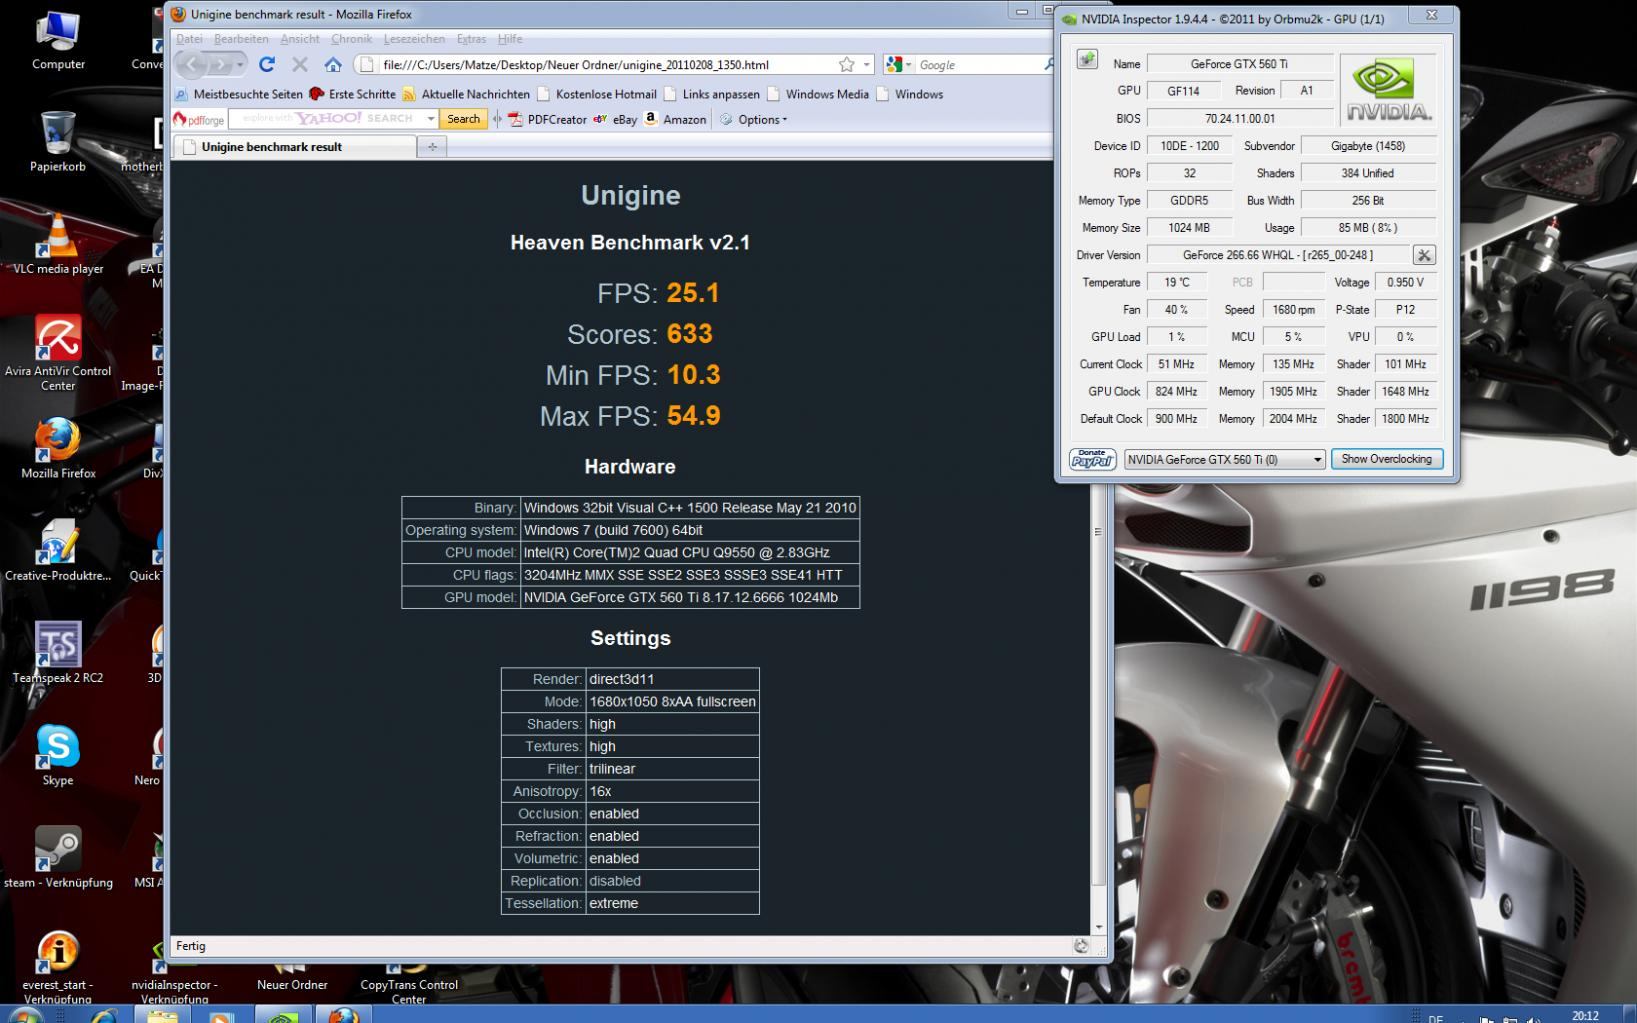The image size is (1637, 1023).
Task: Open Computer desktop icon
Action: (x=58, y=41)
